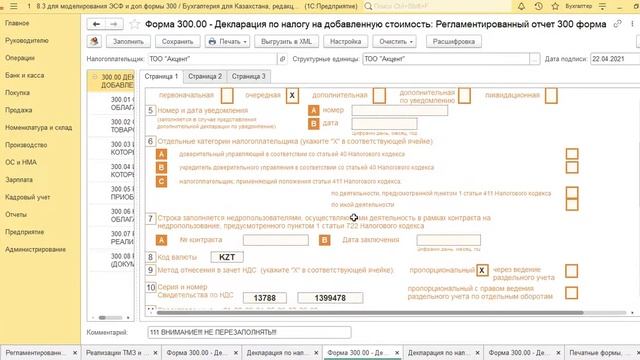640x360 pixels.
Task: Toggle ликвидационная checkbox
Action: [551, 96]
